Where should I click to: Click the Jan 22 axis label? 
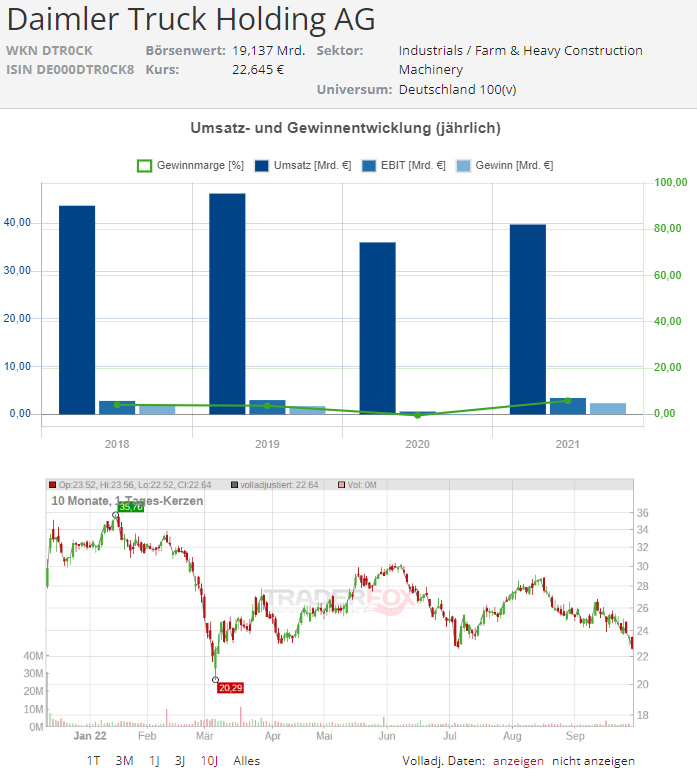point(90,736)
